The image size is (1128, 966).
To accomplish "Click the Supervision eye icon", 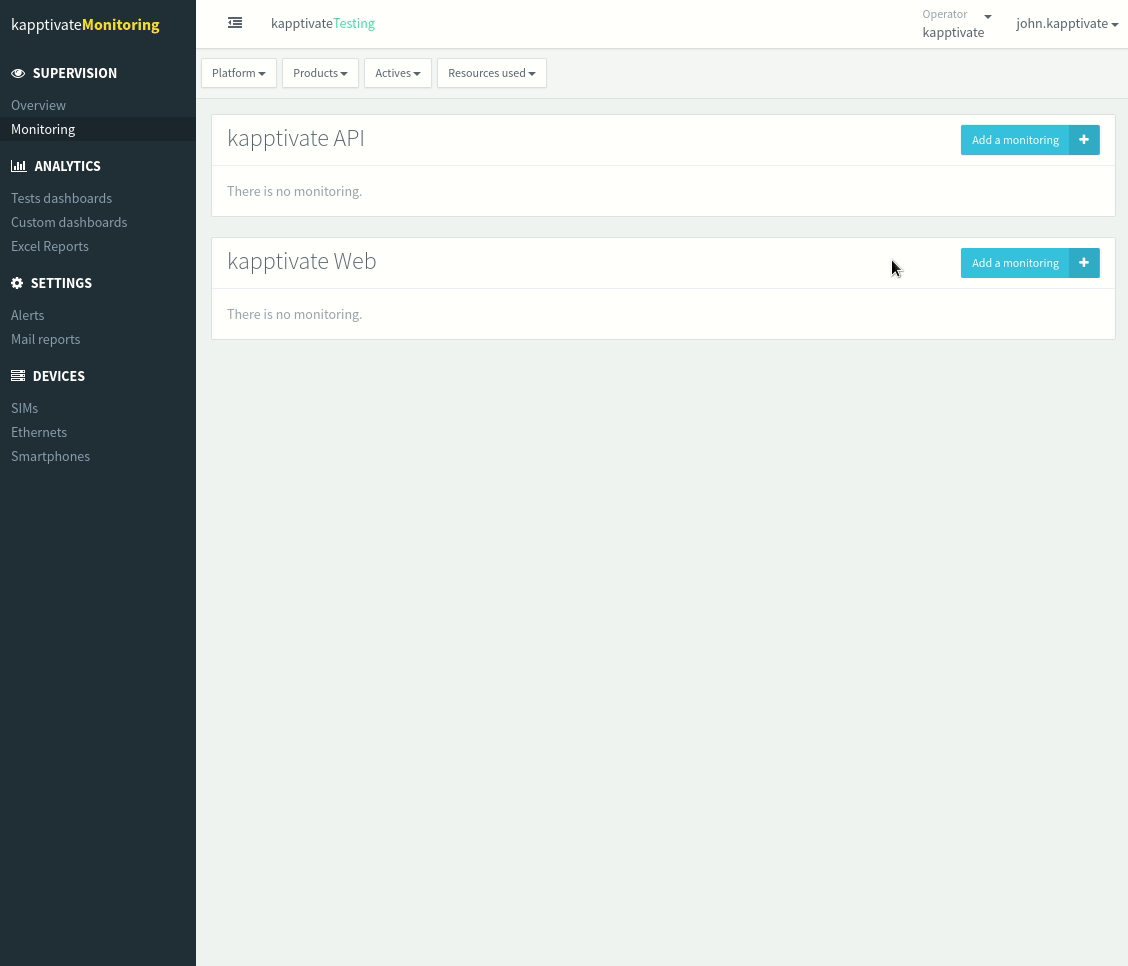I will coord(18,73).
